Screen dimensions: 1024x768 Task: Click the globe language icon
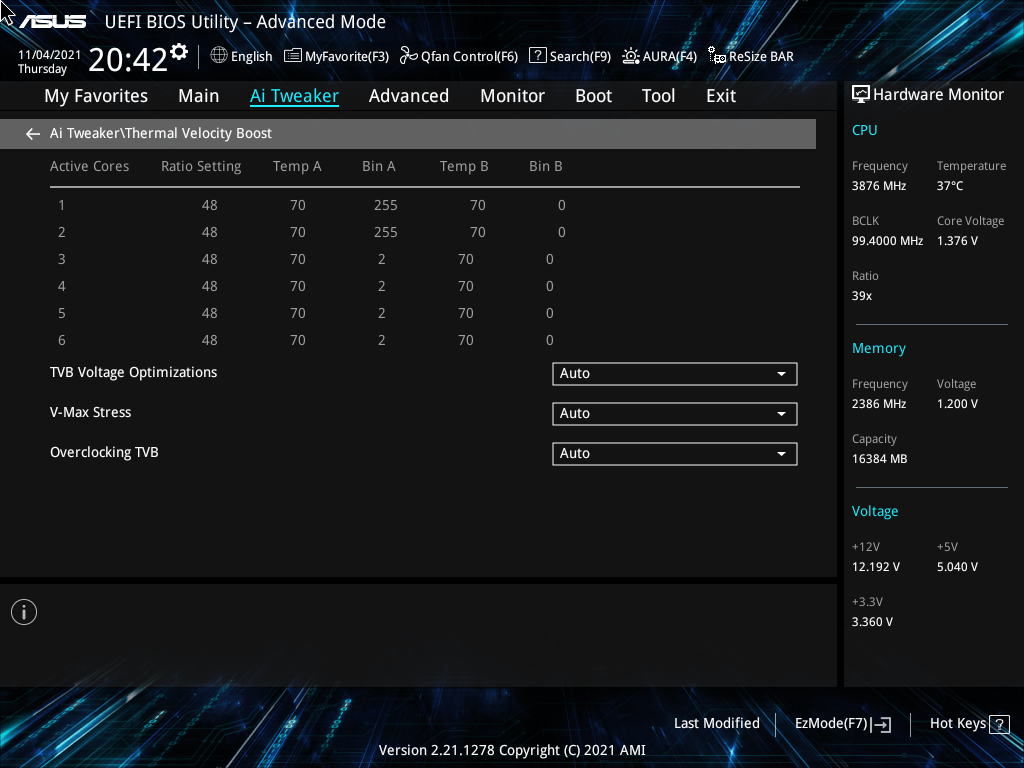click(219, 56)
